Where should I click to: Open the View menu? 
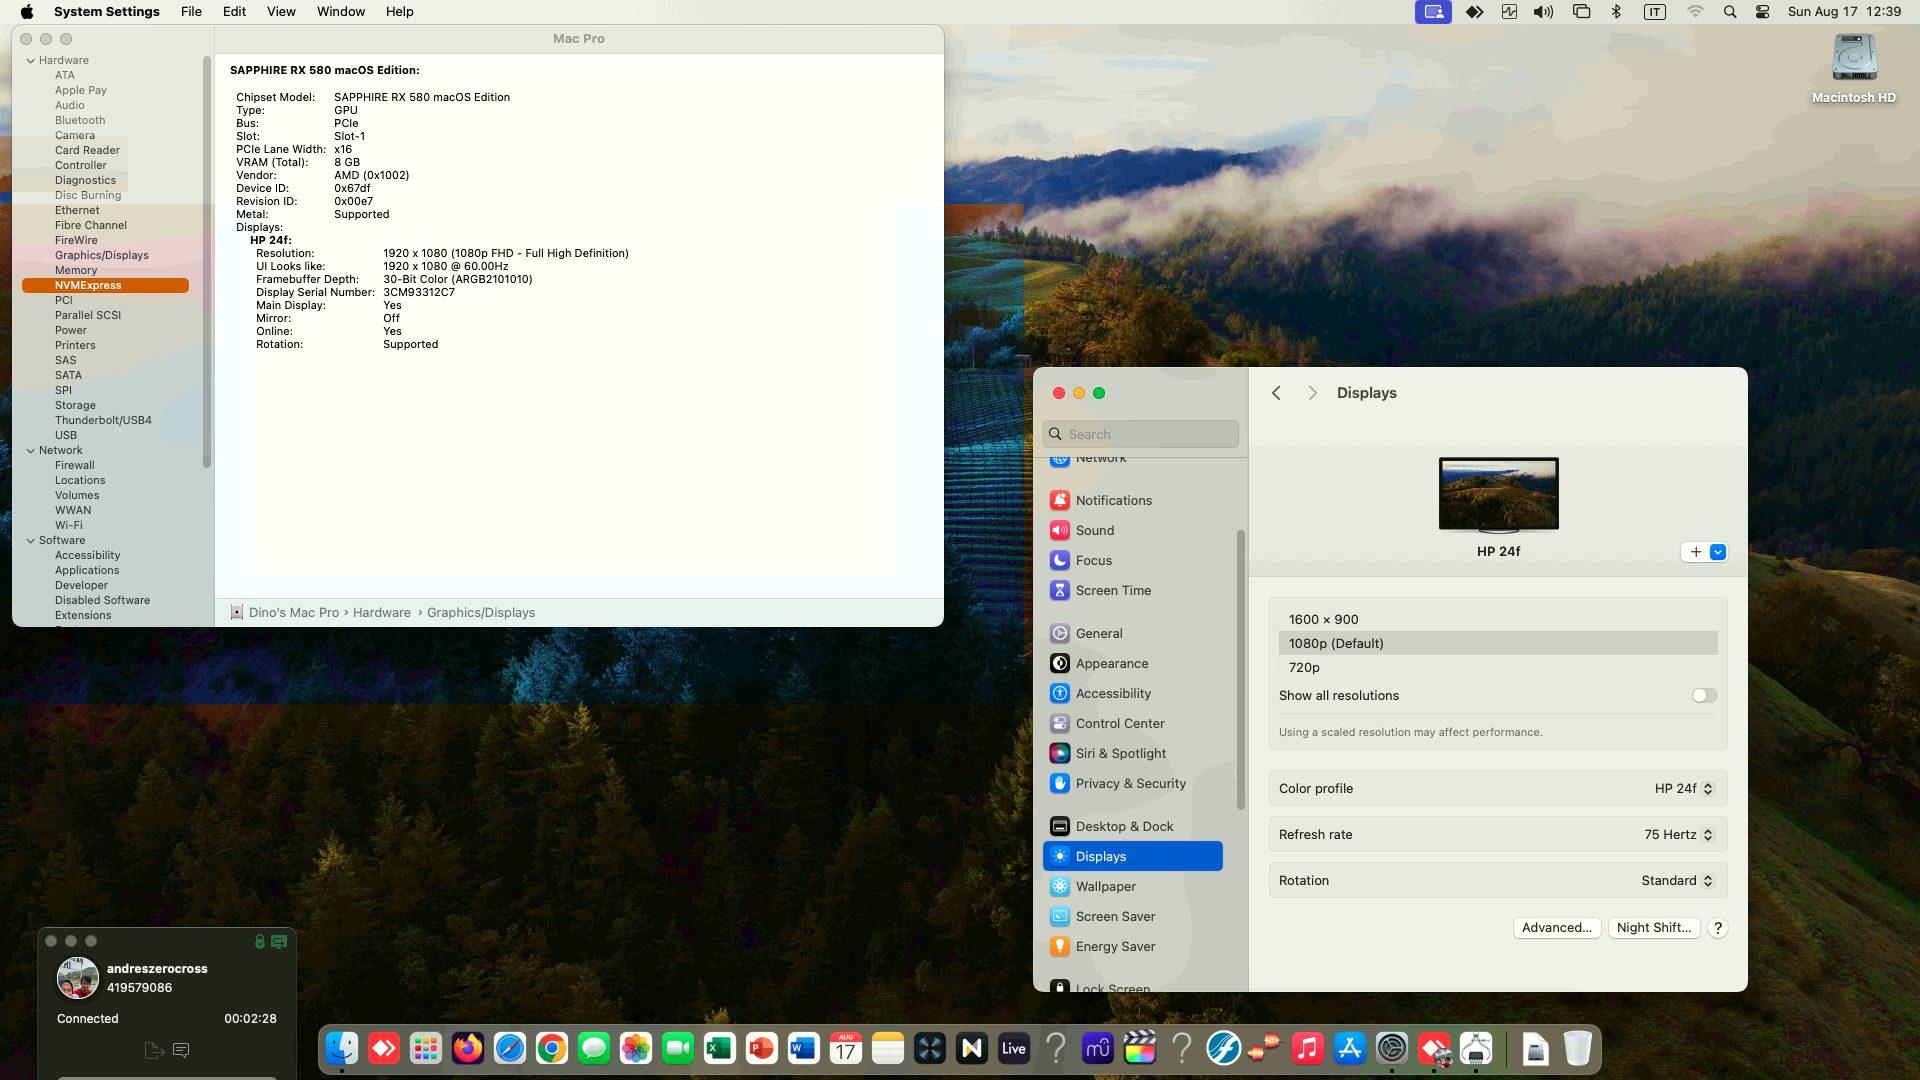[x=281, y=12]
